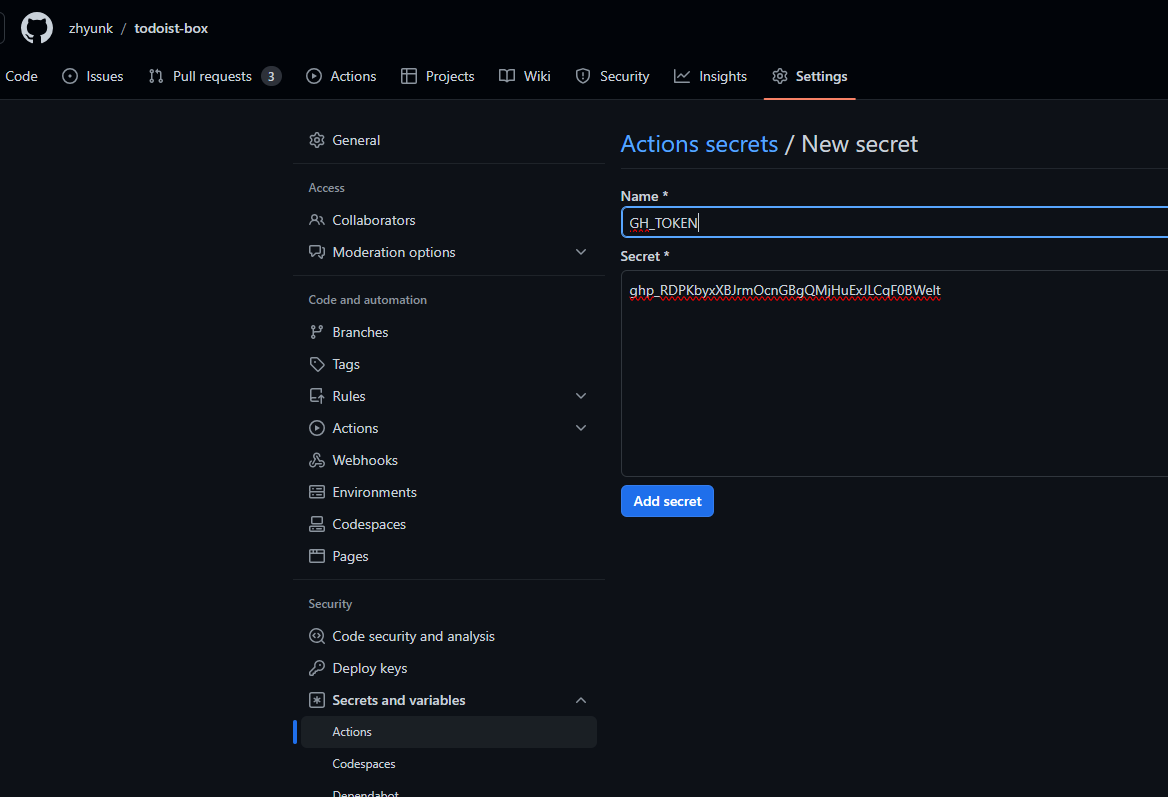Viewport: 1168px width, 797px height.
Task: Click the Insights graph icon
Action: coord(682,76)
